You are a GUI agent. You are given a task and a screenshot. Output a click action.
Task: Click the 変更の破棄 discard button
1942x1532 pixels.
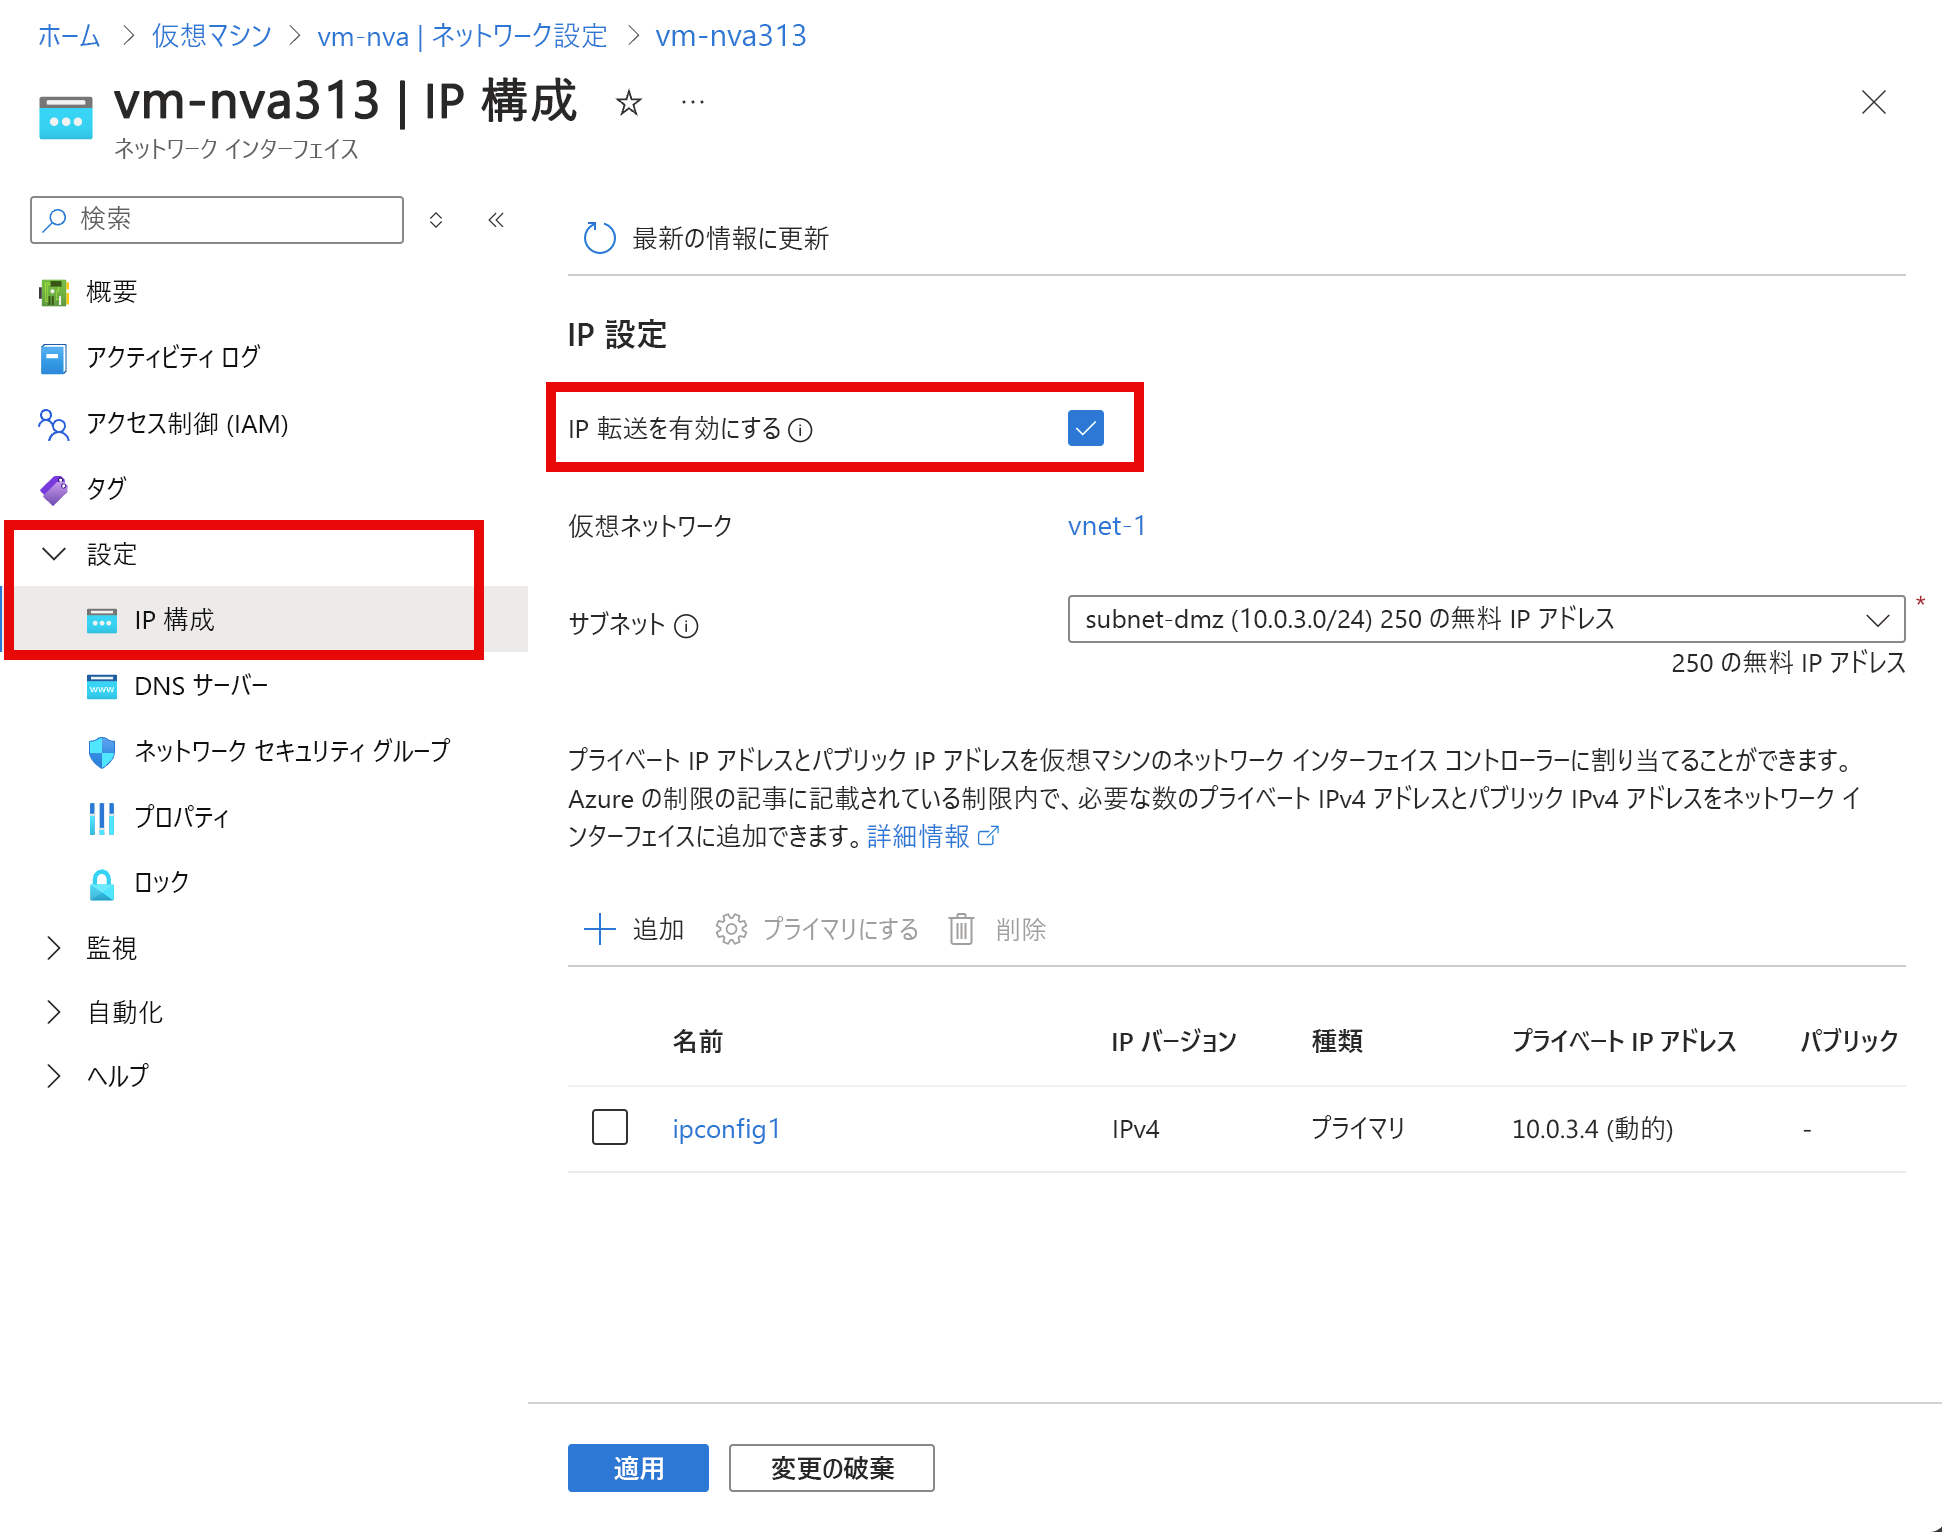pos(832,1468)
